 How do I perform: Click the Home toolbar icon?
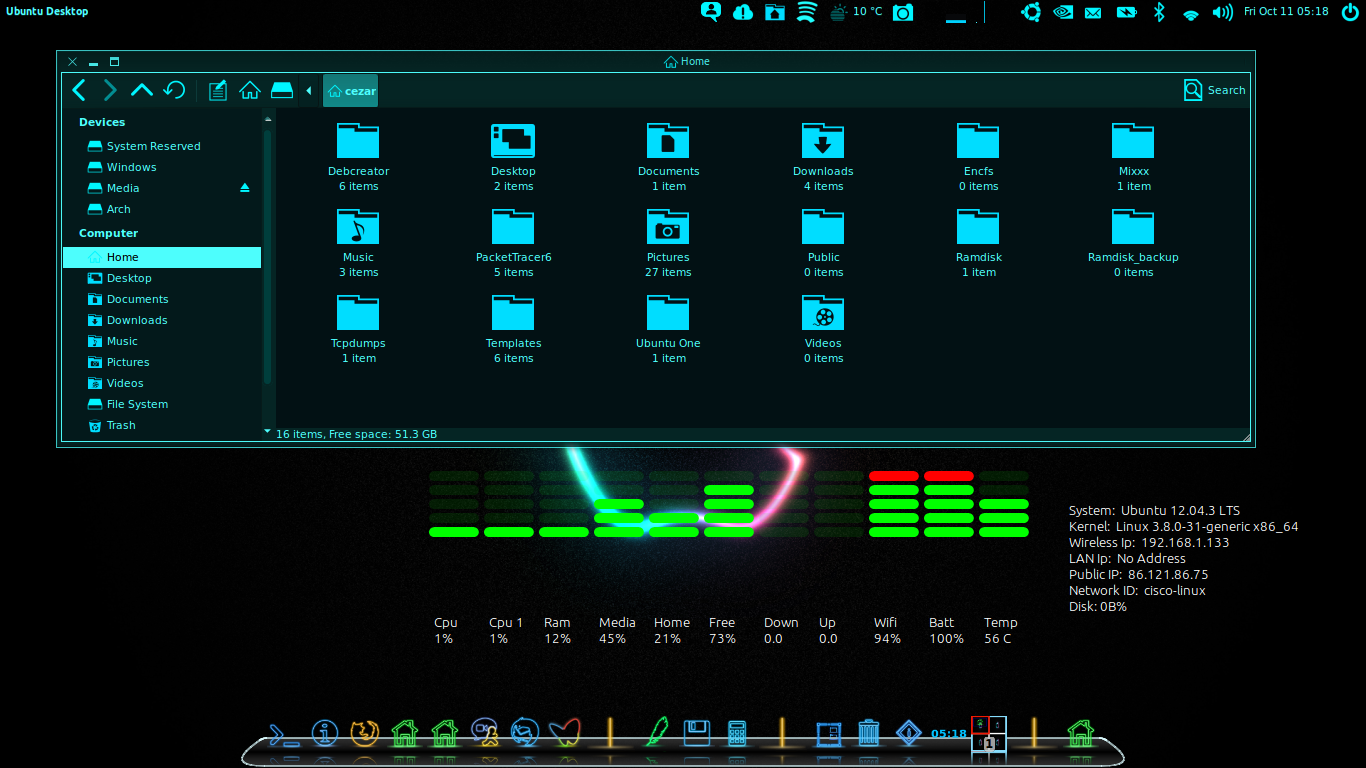[x=250, y=90]
